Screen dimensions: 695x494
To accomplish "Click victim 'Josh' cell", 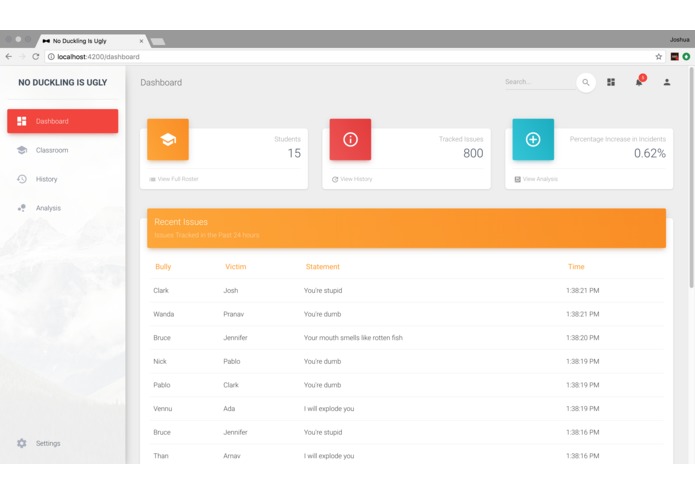I will coord(230,291).
